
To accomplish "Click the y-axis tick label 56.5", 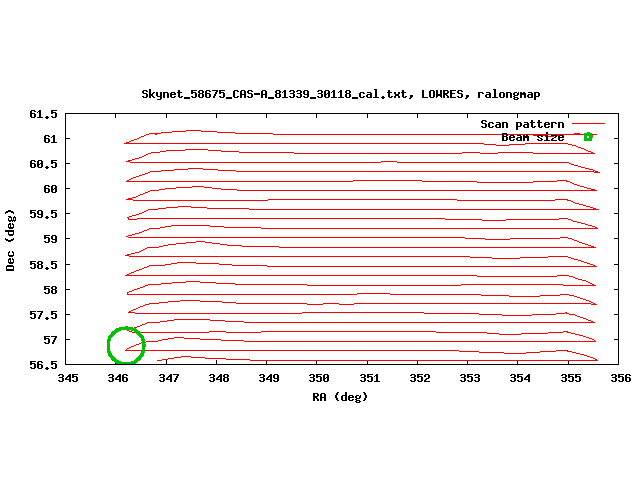I will pos(43,365).
